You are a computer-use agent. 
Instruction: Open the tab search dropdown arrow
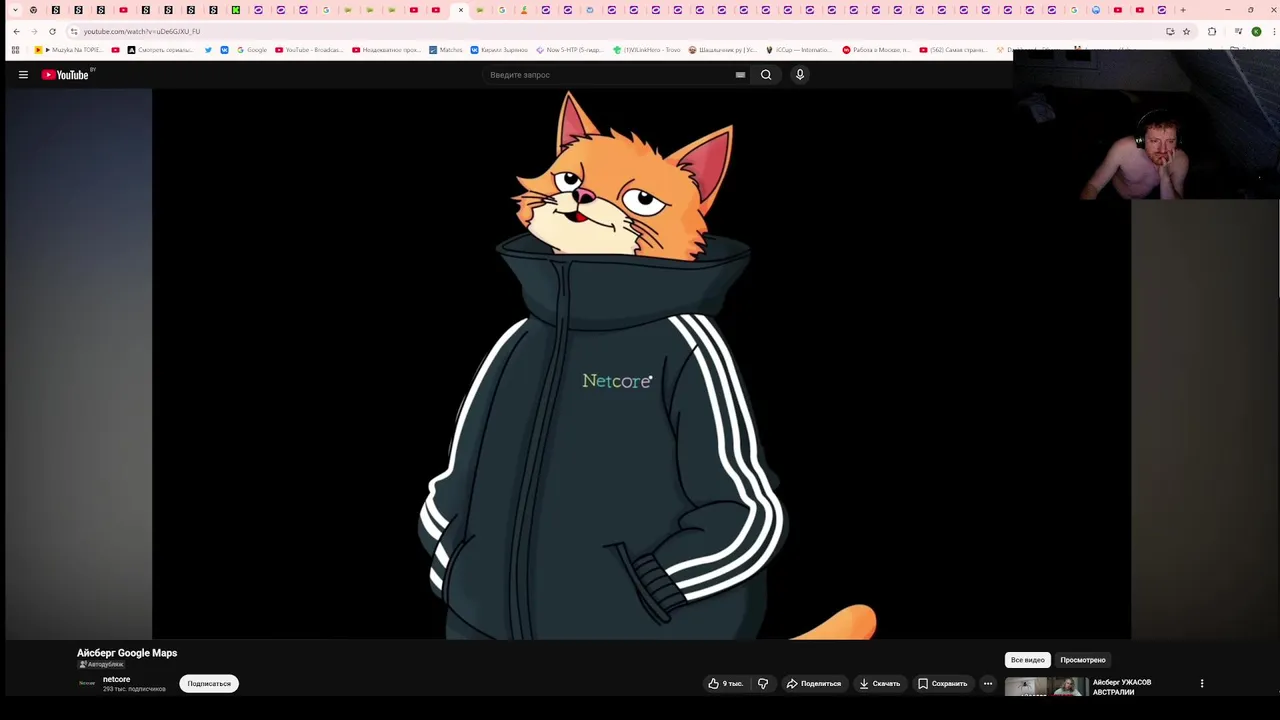pos(14,10)
